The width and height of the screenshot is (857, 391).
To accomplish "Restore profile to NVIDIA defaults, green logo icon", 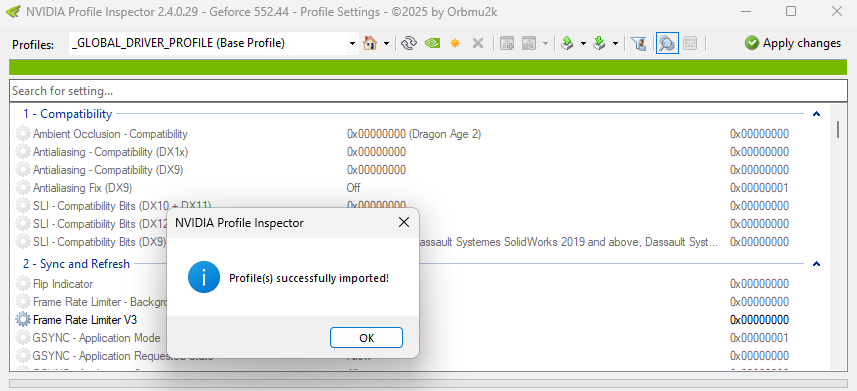I will point(432,43).
